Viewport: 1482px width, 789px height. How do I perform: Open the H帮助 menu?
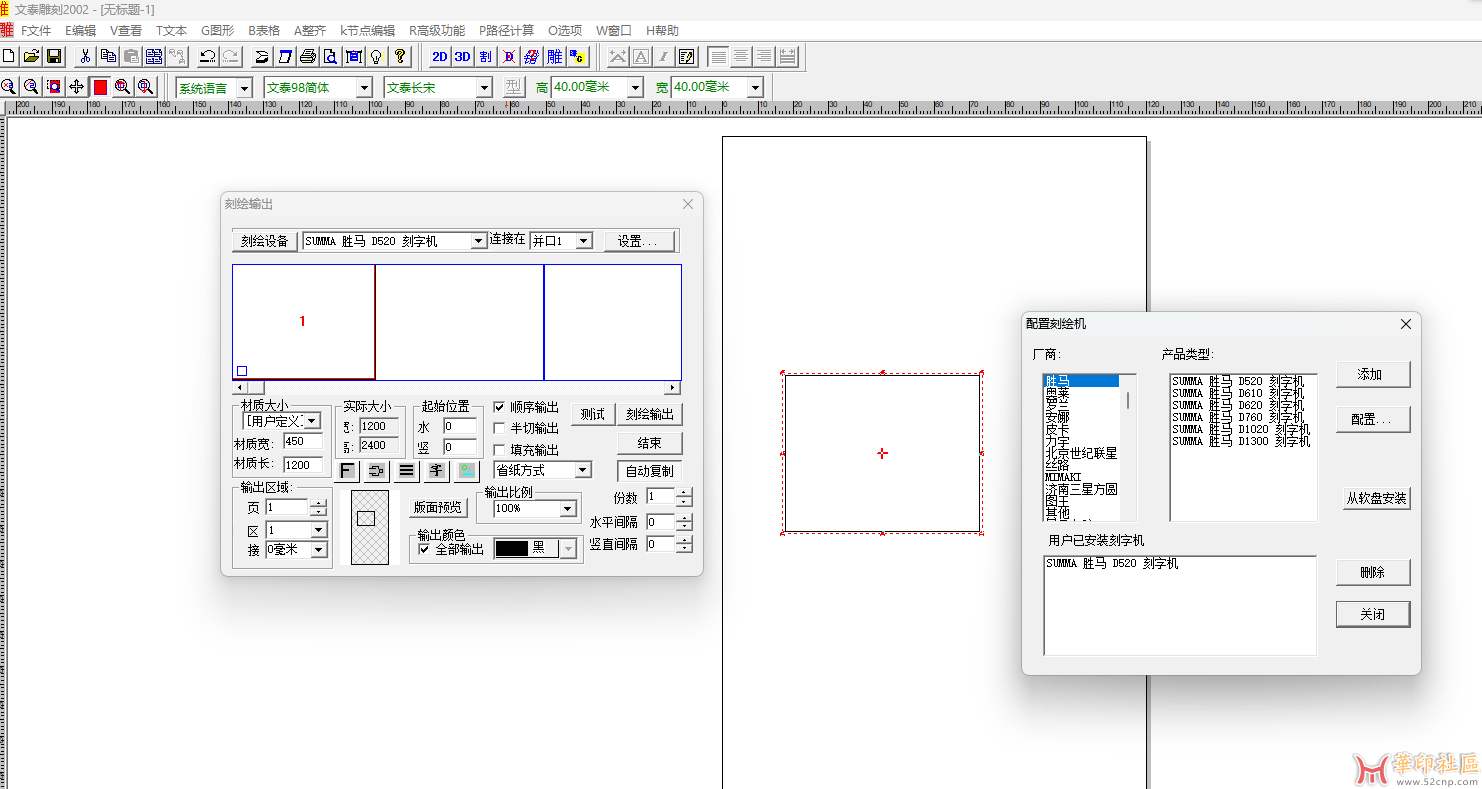[x=662, y=31]
